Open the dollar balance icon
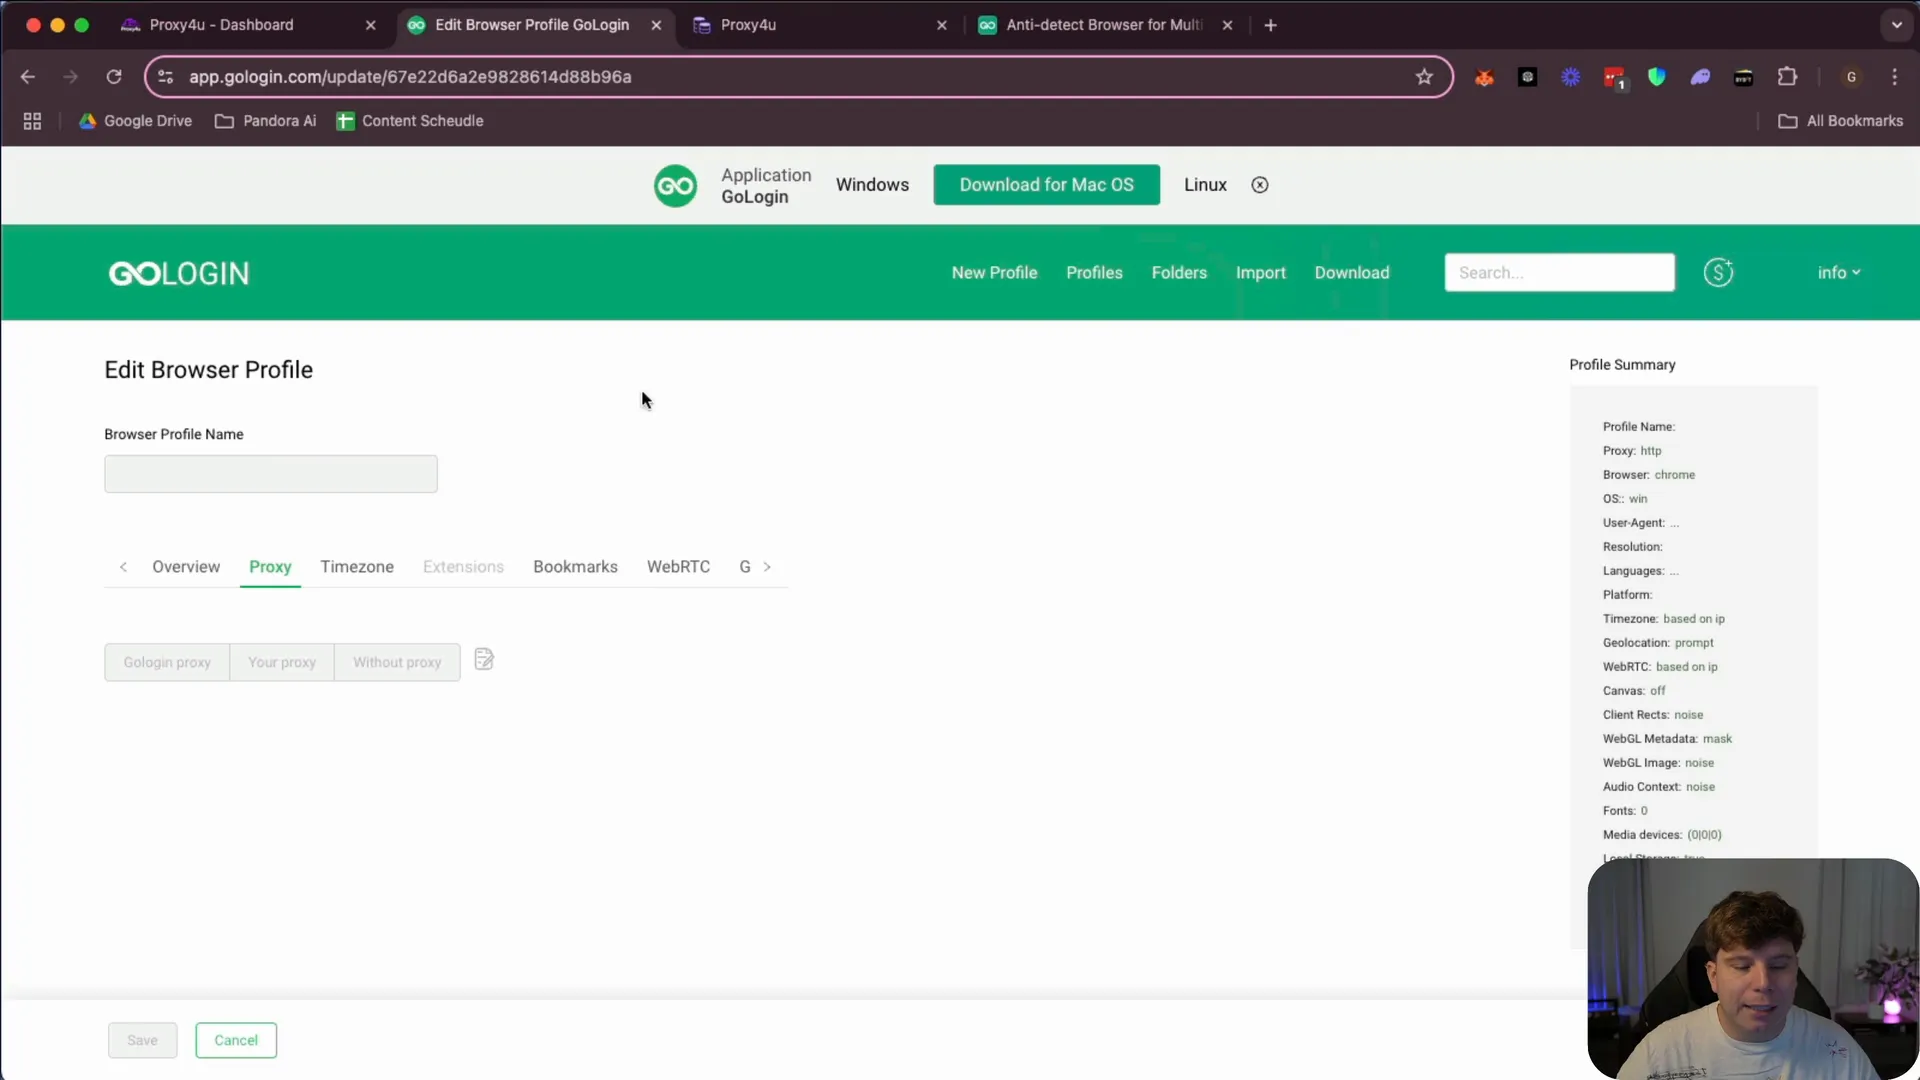The height and width of the screenshot is (1080, 1920). pos(1718,272)
